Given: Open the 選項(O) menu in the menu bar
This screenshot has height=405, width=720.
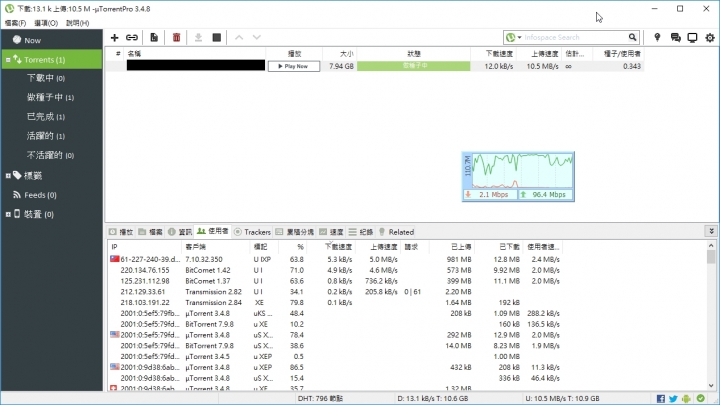Looking at the screenshot, I should (x=43, y=21).
